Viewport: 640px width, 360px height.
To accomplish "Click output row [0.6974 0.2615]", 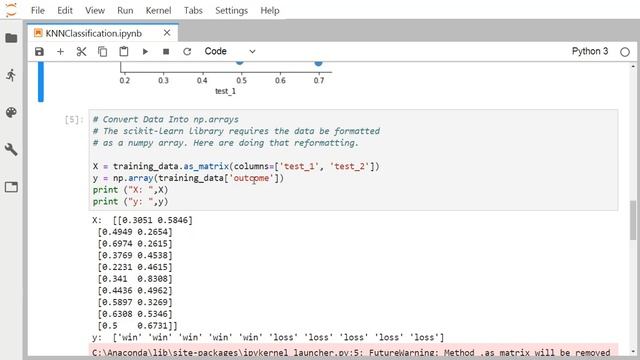I will (x=135, y=244).
